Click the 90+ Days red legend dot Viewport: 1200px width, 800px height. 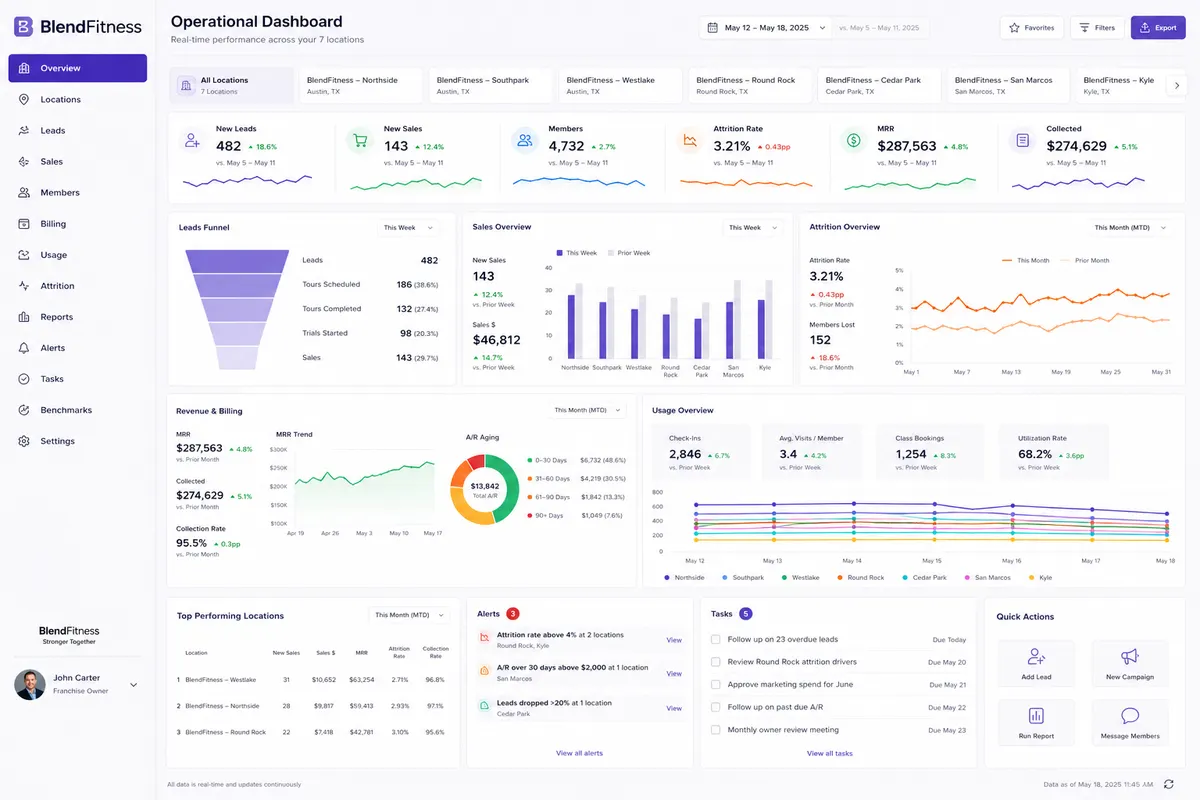pyautogui.click(x=529, y=515)
